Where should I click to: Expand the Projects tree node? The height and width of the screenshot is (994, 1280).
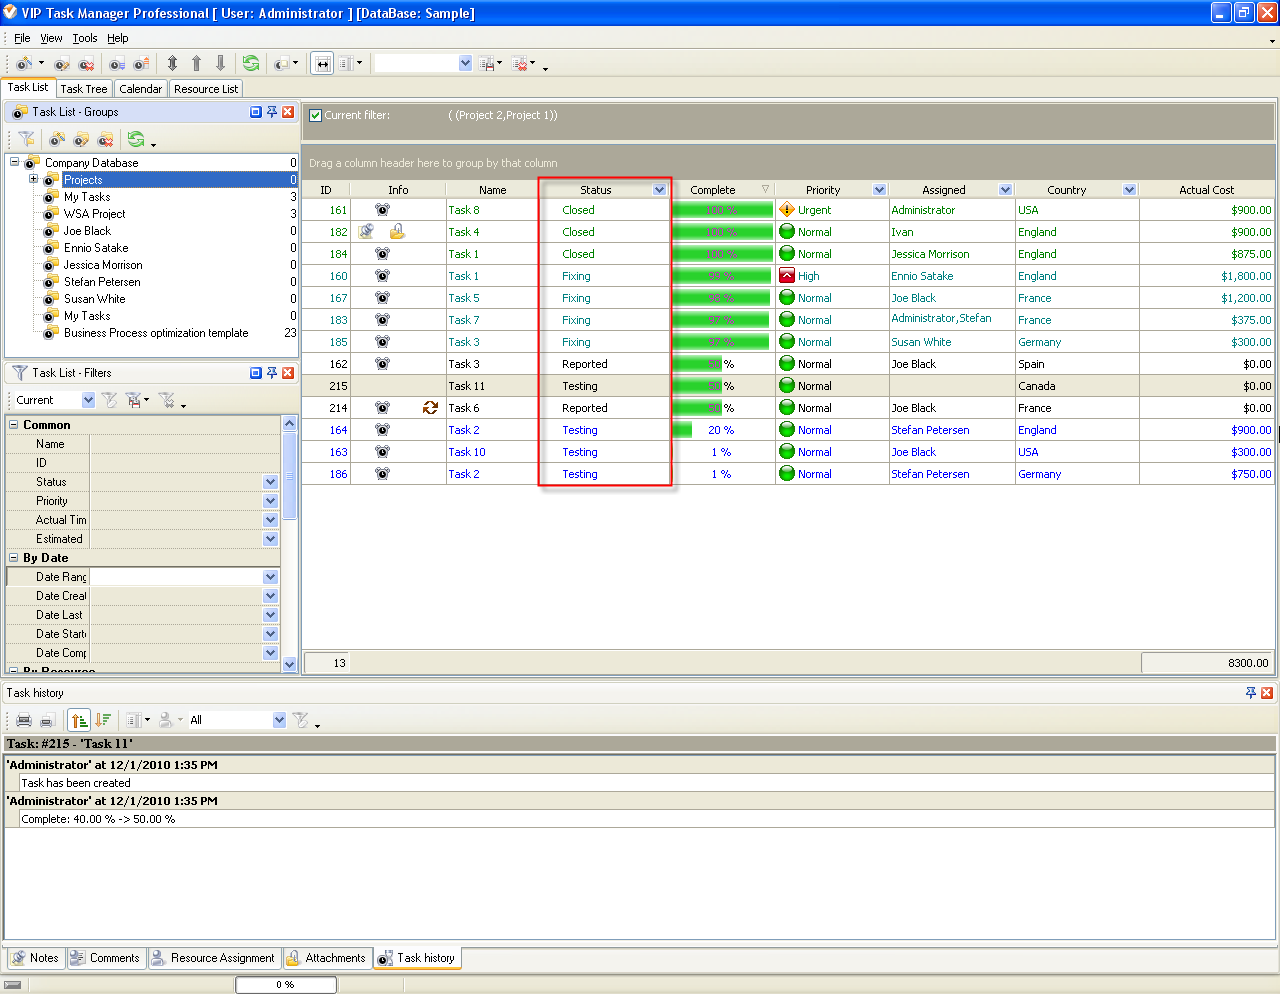pos(32,180)
